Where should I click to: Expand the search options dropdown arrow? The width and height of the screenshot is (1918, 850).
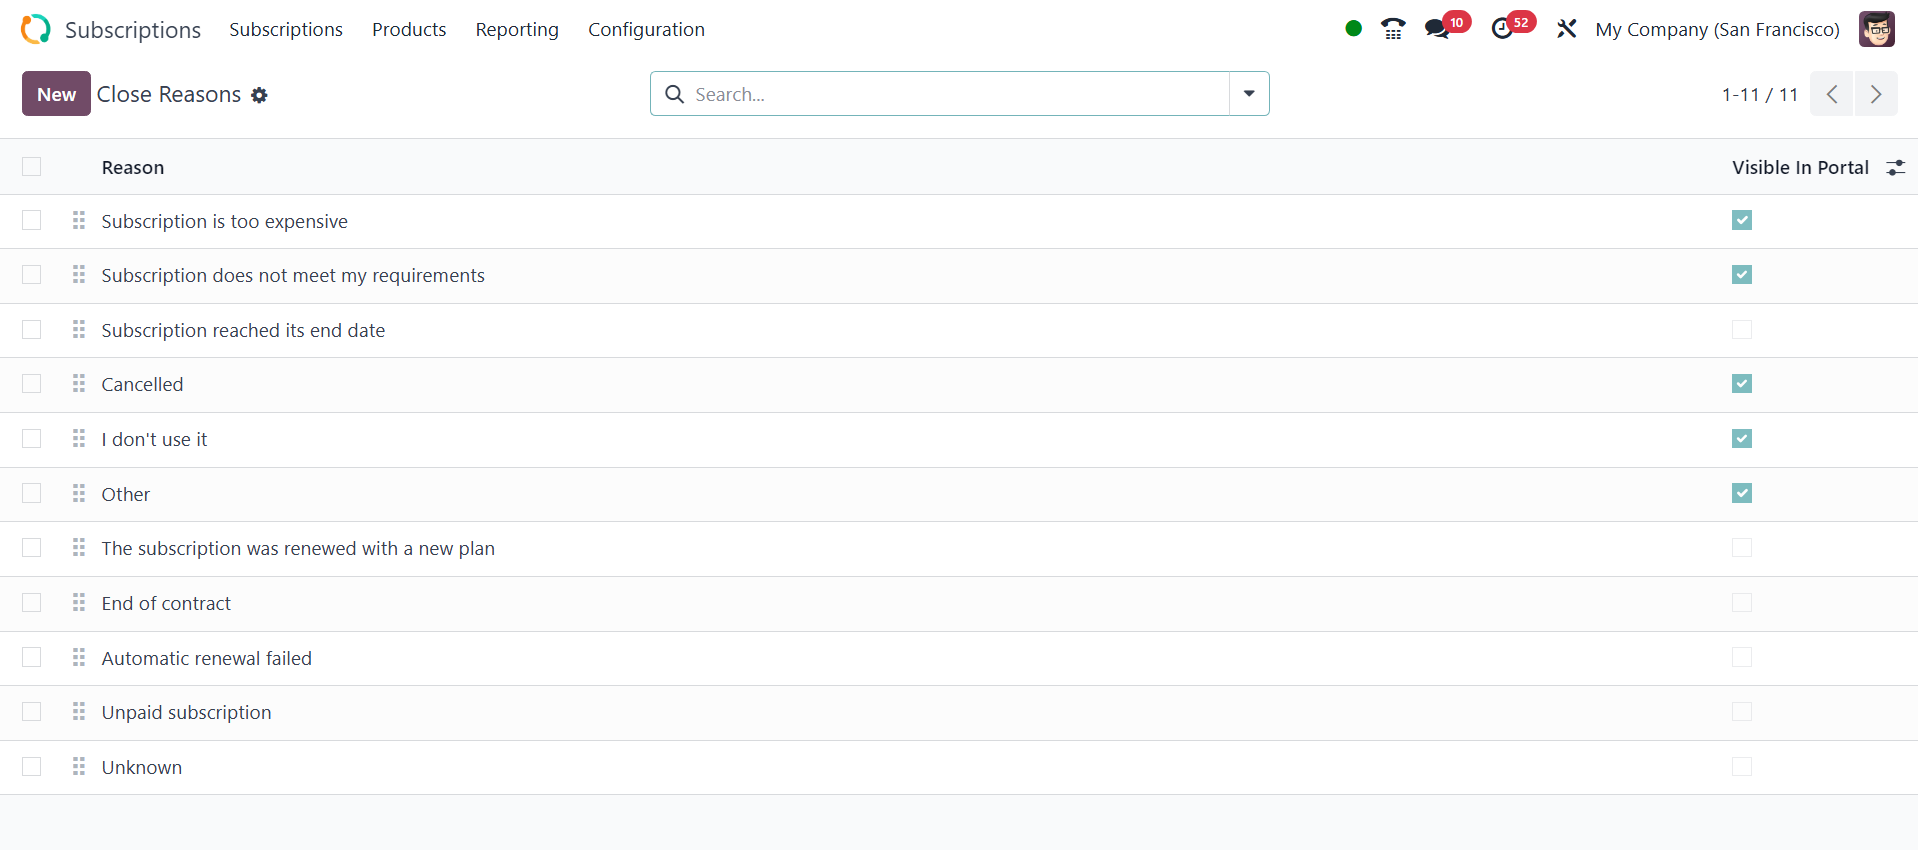pos(1249,94)
